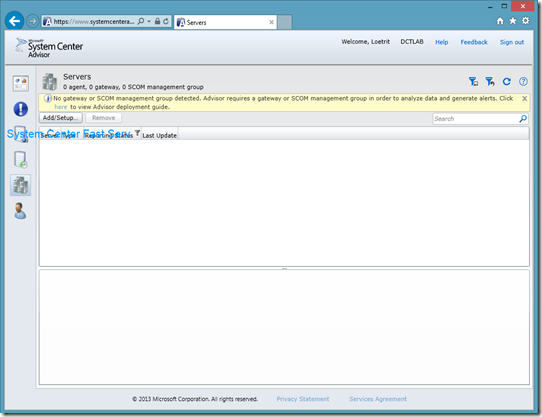Image resolution: width=542 pixels, height=417 pixels.
Task: Click the Reporting Status filter icon
Action: click(137, 133)
